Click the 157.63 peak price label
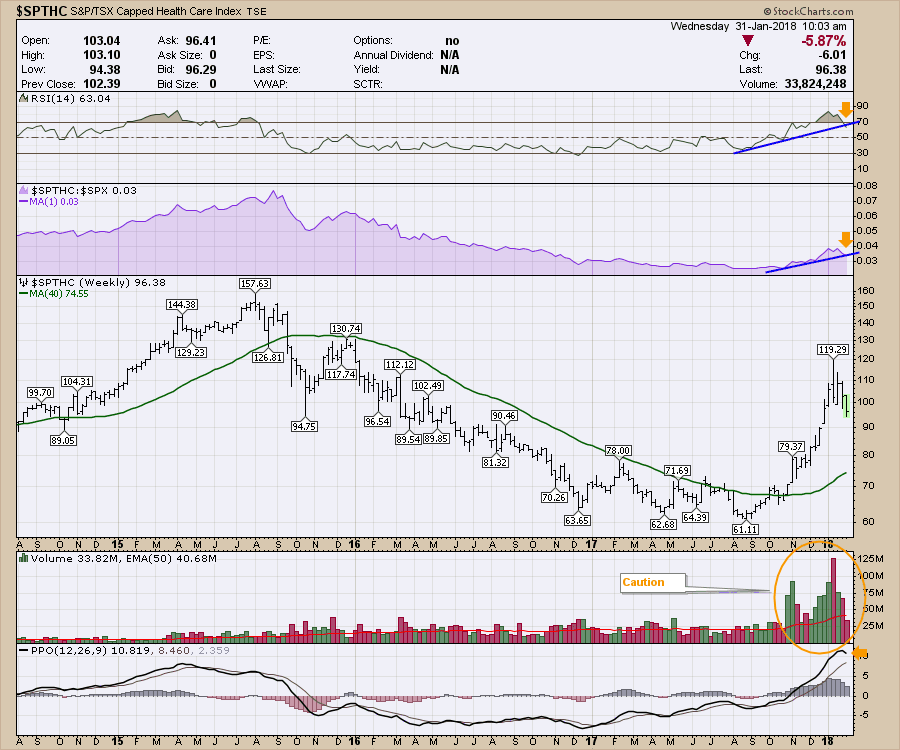Image resolution: width=900 pixels, height=750 pixels. pos(255,283)
